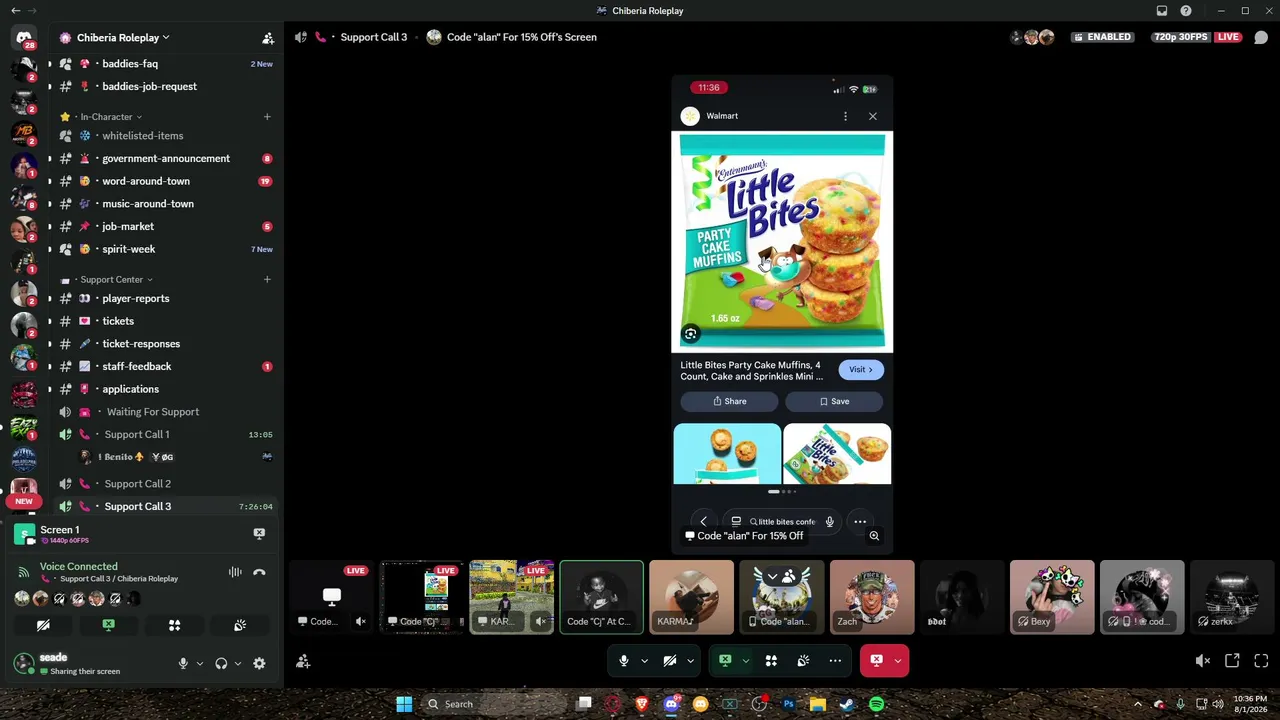The width and height of the screenshot is (1280, 720).
Task: Disconnect from voice using the hang-up icon
Action: coord(259,572)
